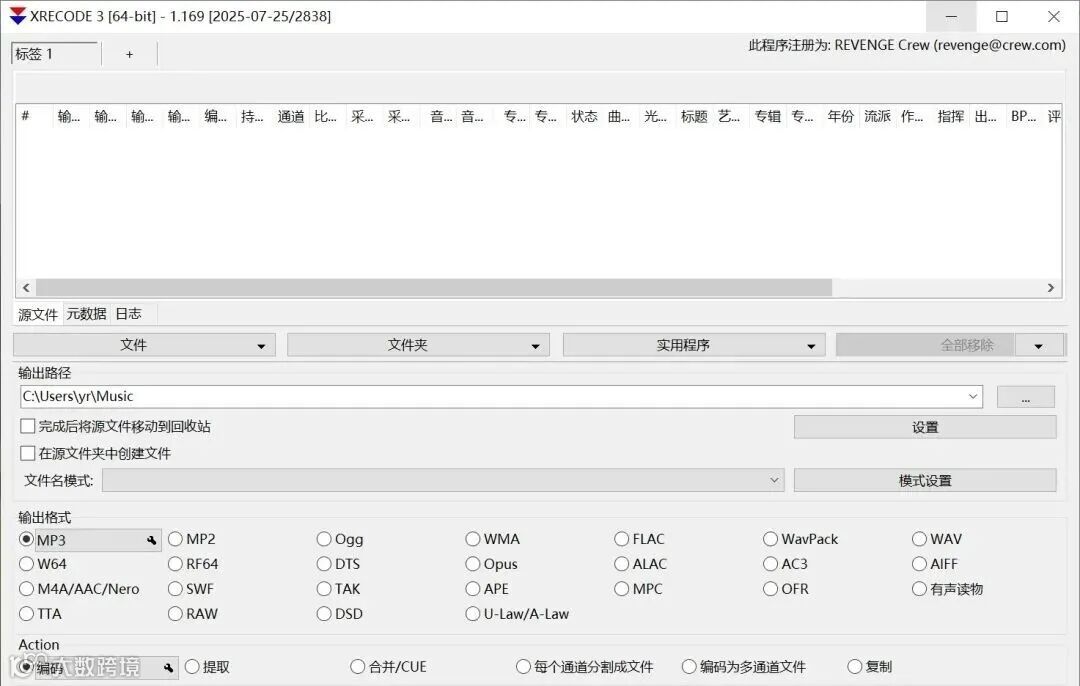Open arrow next to 全部移除
The image size is (1080, 686).
pos(1039,346)
